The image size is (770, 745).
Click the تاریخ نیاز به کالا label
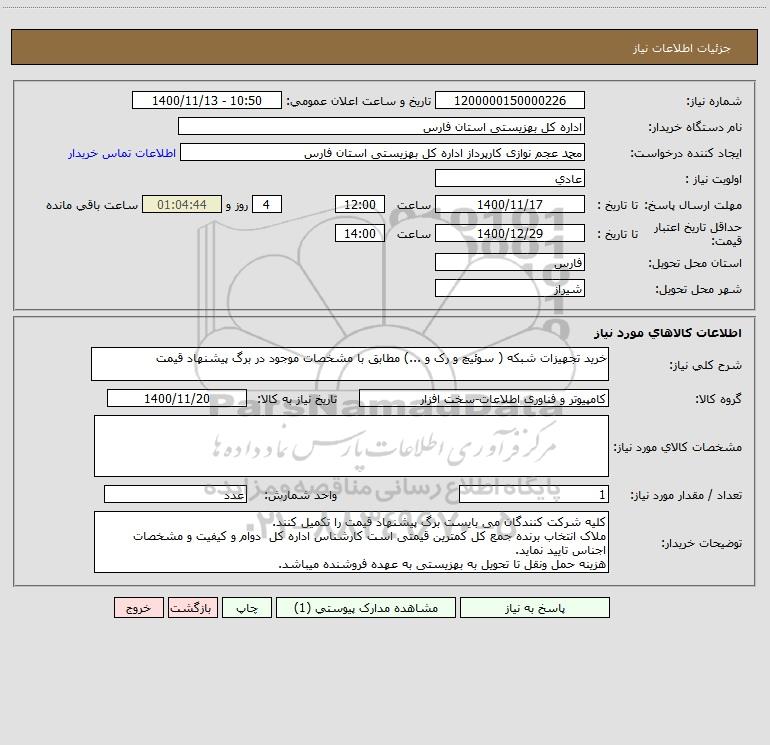coord(297,399)
